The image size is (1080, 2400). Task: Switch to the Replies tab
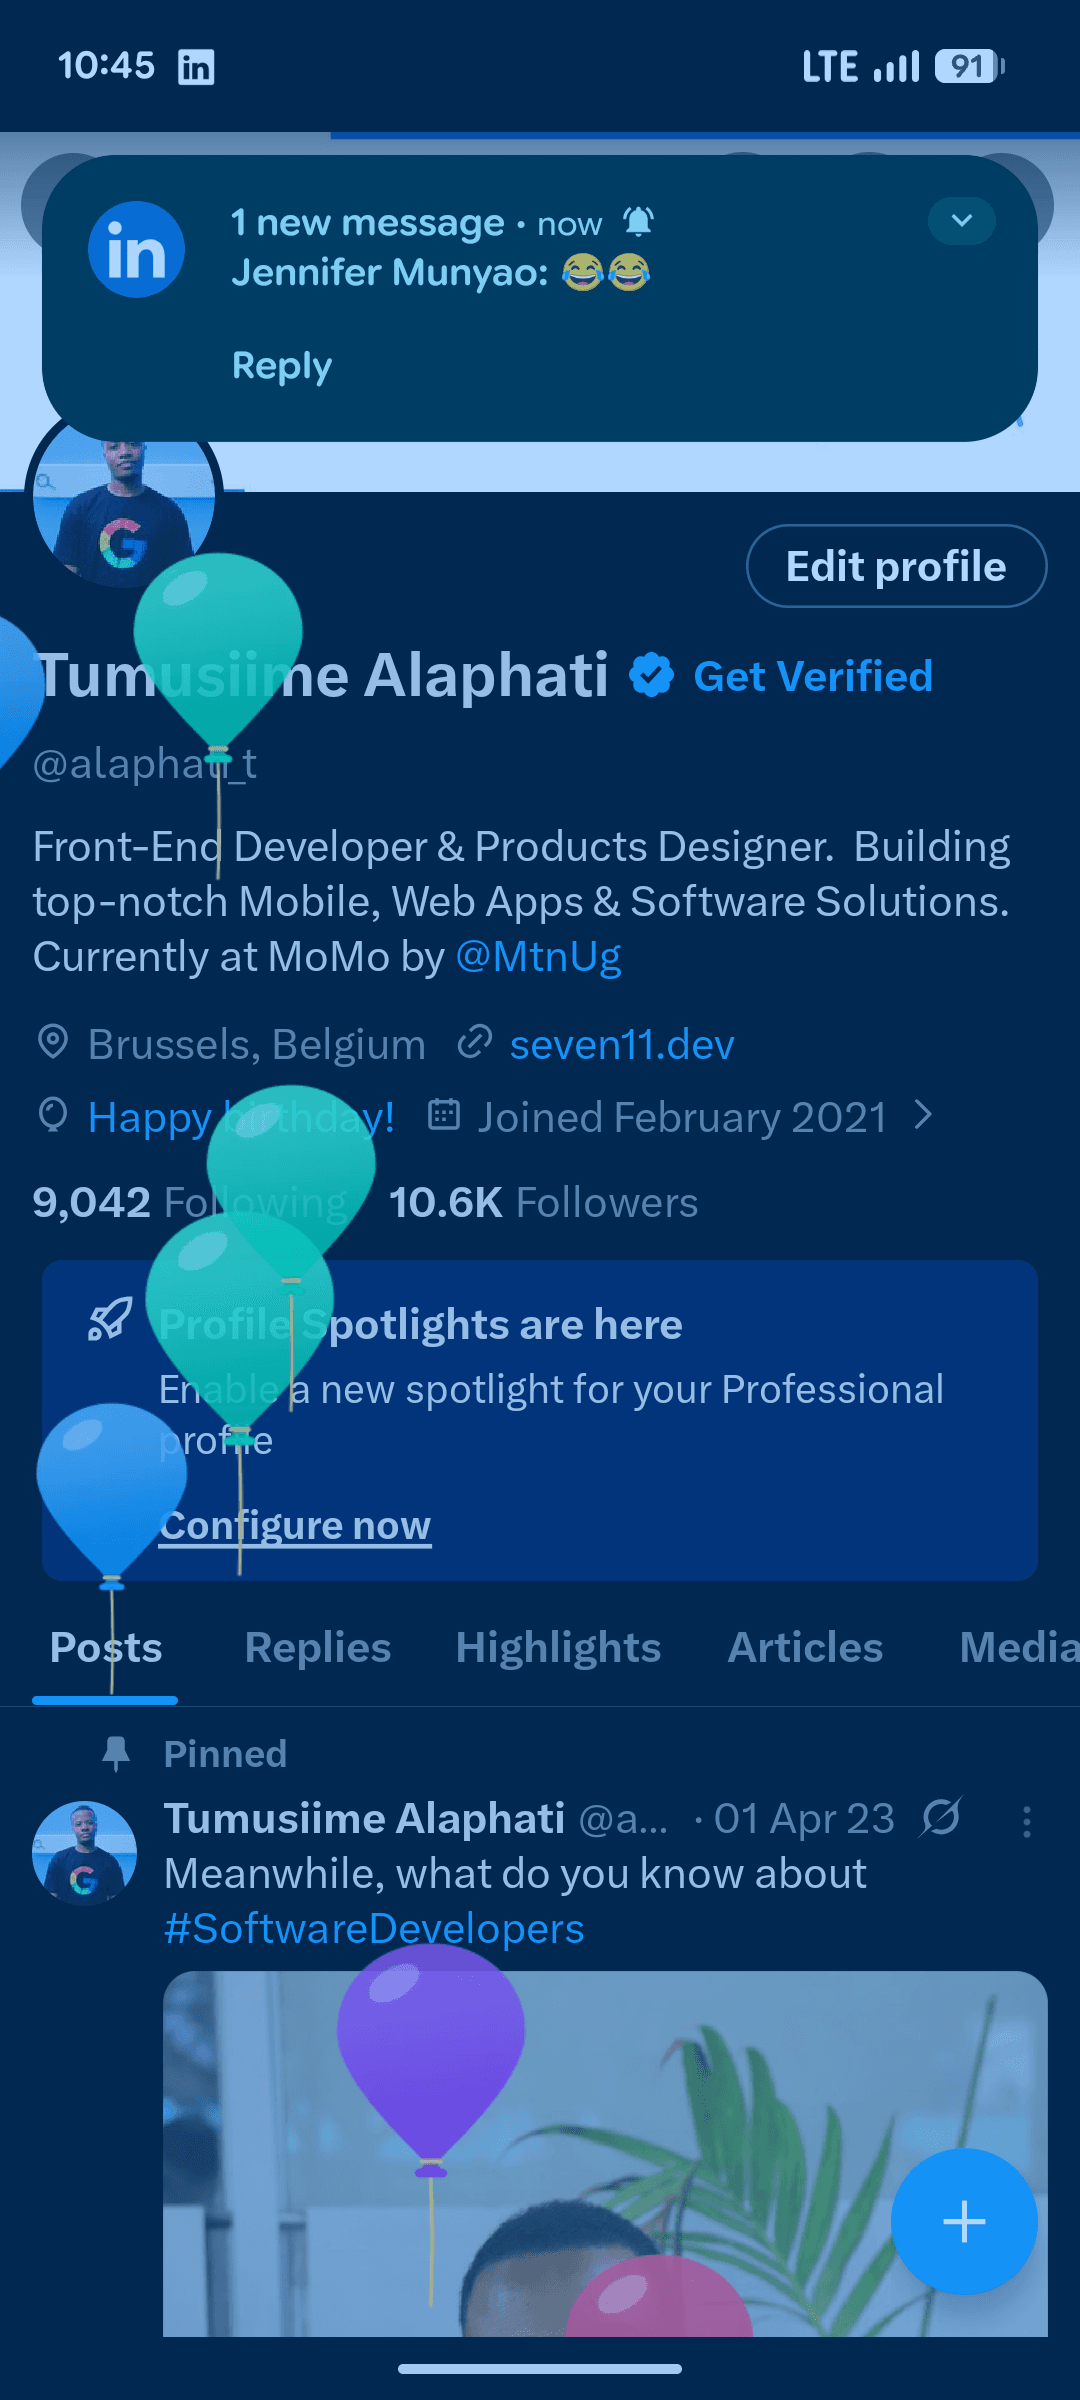coord(317,1648)
